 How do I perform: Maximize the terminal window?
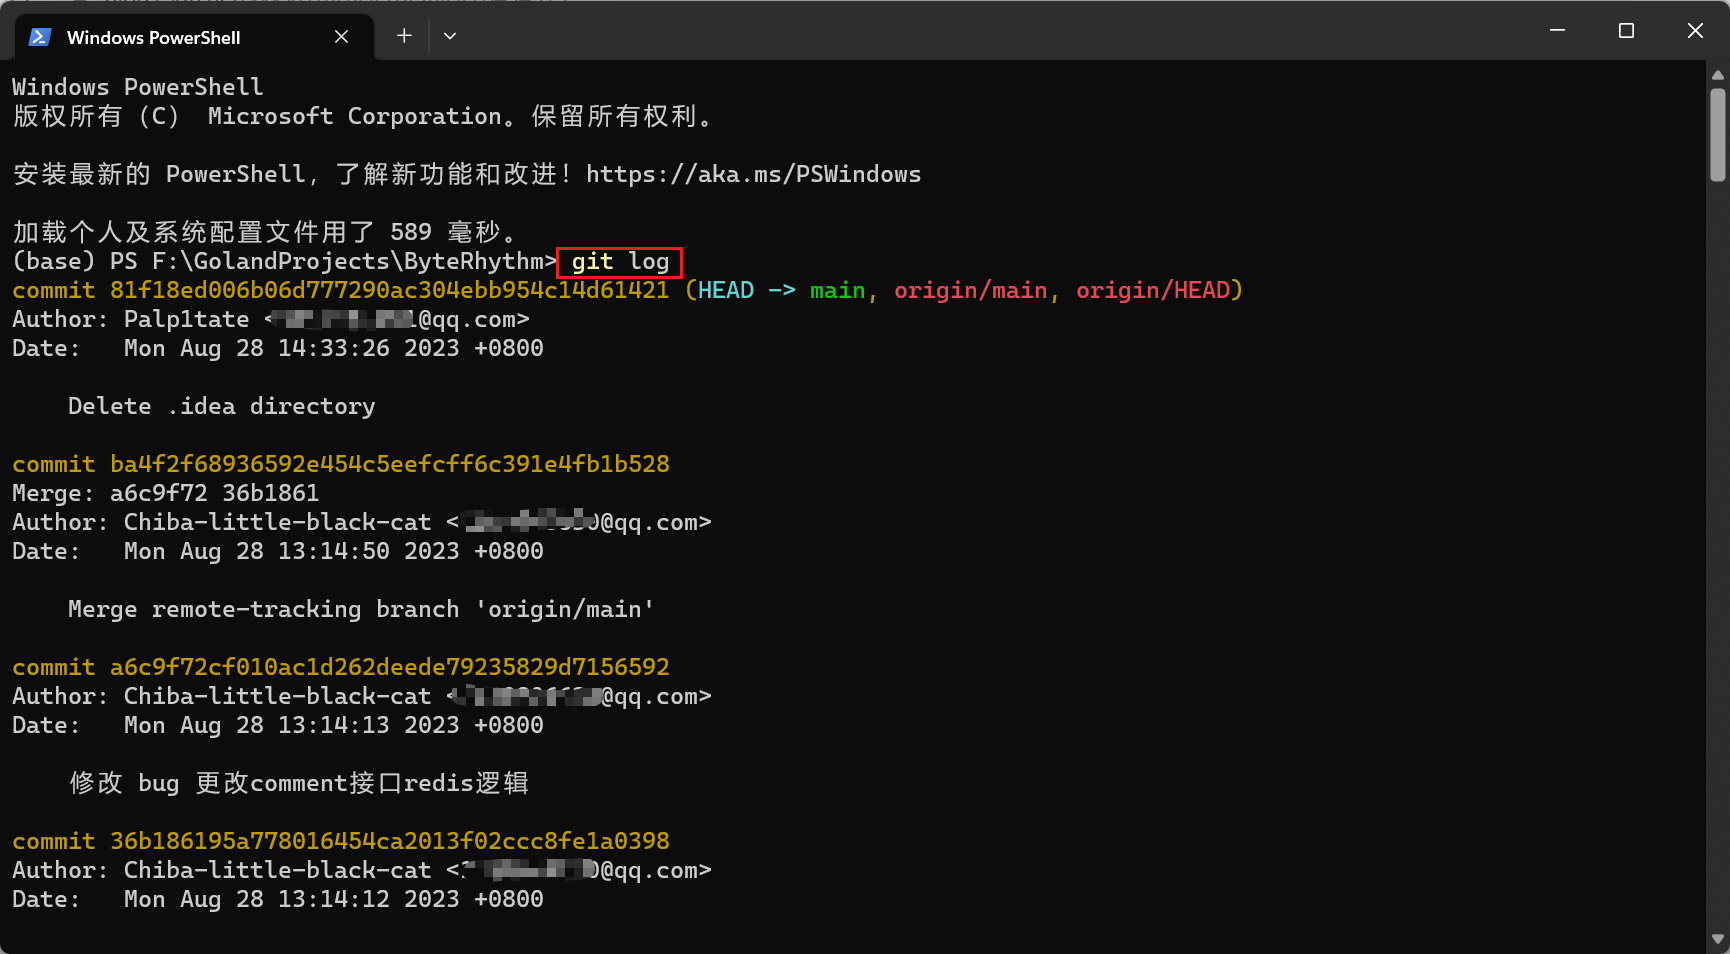[1626, 31]
